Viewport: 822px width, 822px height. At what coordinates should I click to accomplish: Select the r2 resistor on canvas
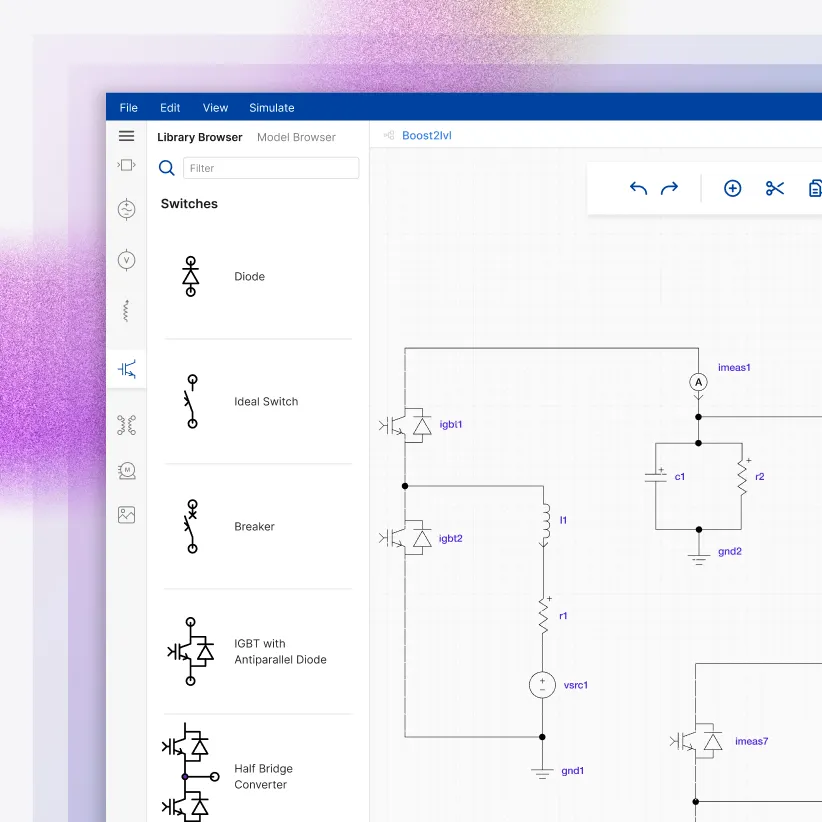tap(742, 477)
